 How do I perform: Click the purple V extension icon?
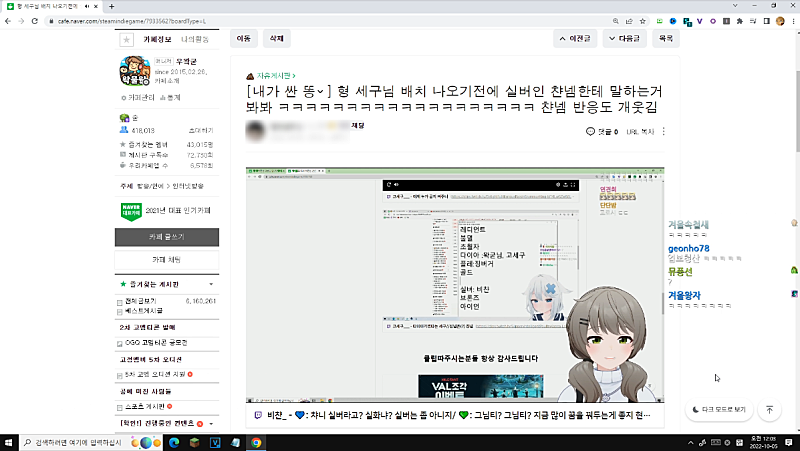coord(699,21)
